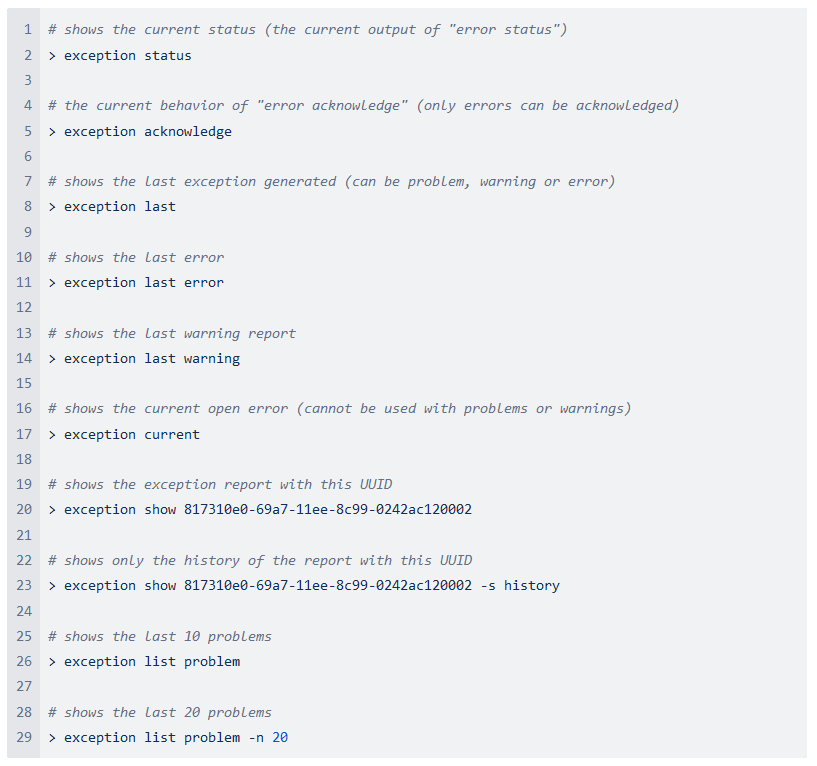Click the comment about "error acknowledge" behavior

[x=363, y=106]
